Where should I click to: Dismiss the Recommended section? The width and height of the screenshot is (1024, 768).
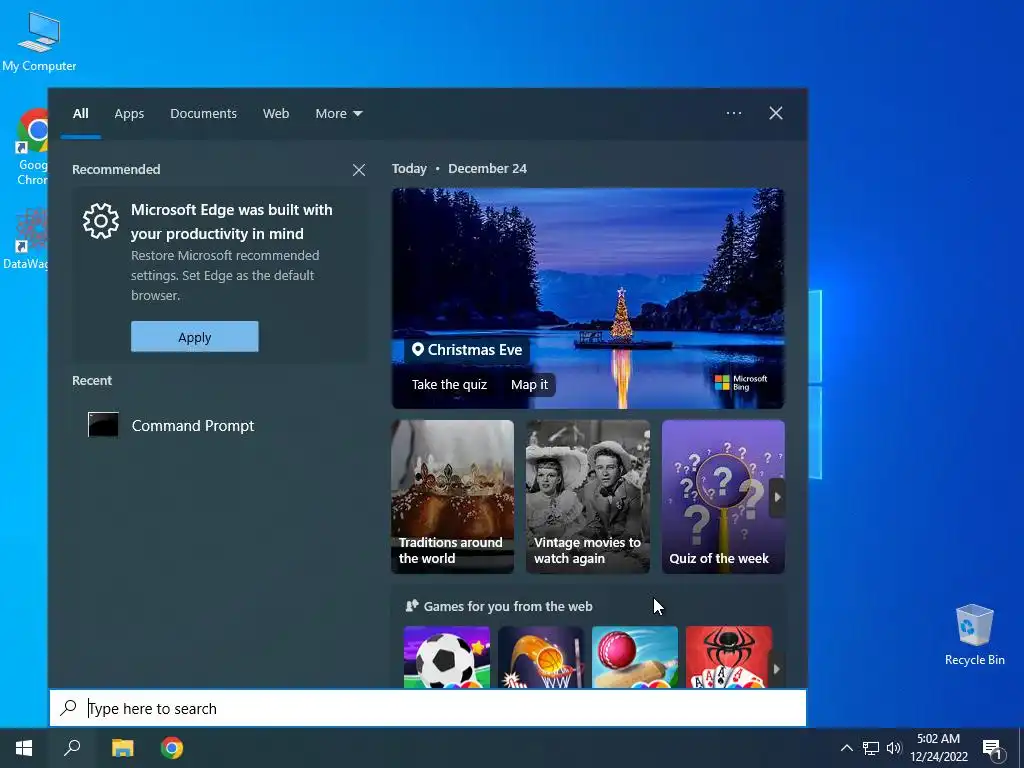click(359, 170)
